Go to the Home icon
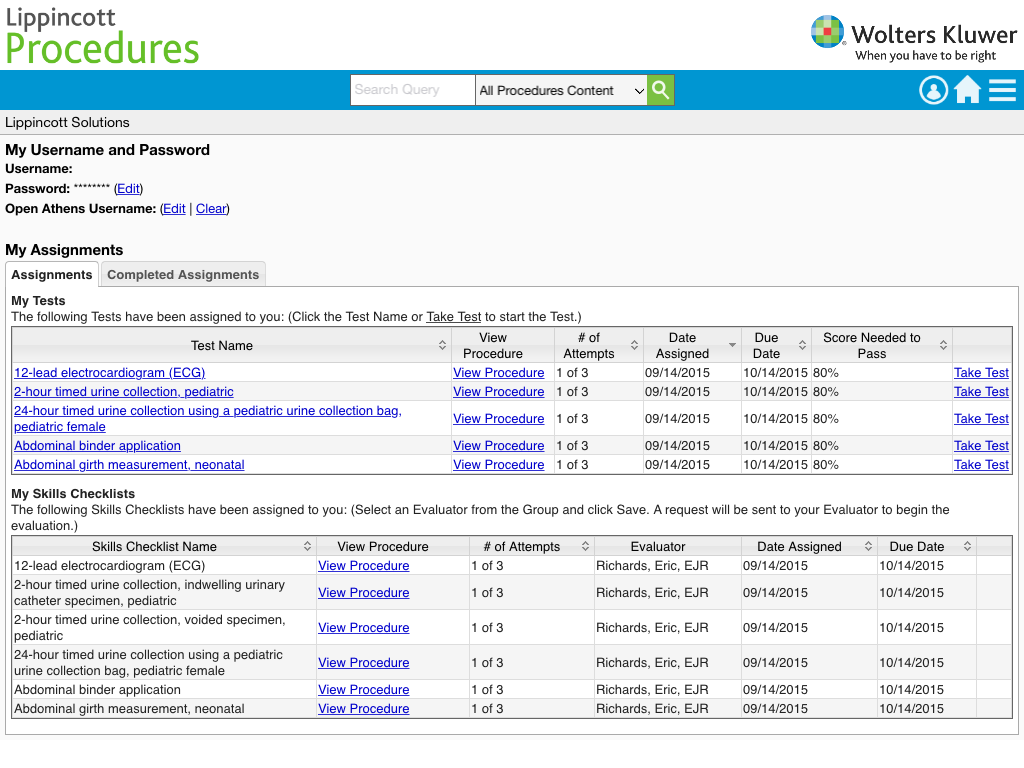 [x=967, y=90]
